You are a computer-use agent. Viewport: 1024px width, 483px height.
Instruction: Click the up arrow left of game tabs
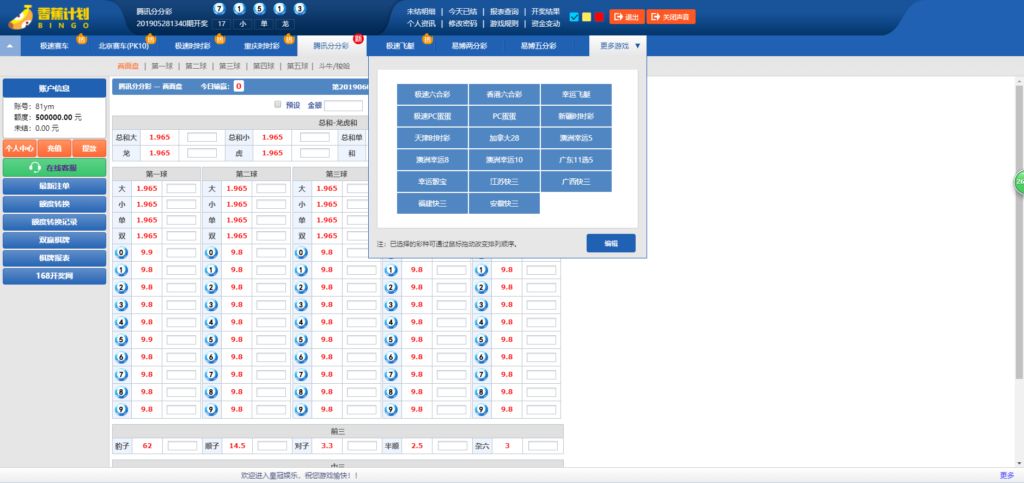(10, 46)
